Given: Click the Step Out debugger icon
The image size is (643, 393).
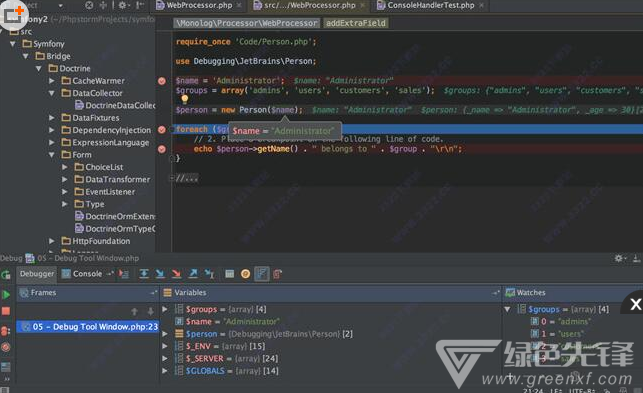Looking at the screenshot, I should pyautogui.click(x=193, y=274).
